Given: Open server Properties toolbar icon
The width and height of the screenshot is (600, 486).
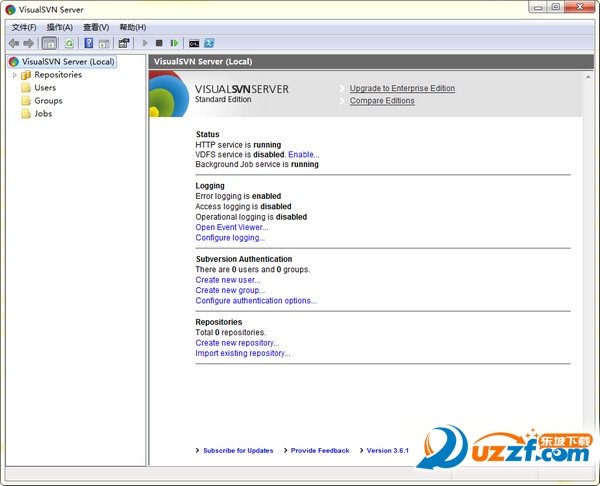Looking at the screenshot, I should (x=124, y=43).
